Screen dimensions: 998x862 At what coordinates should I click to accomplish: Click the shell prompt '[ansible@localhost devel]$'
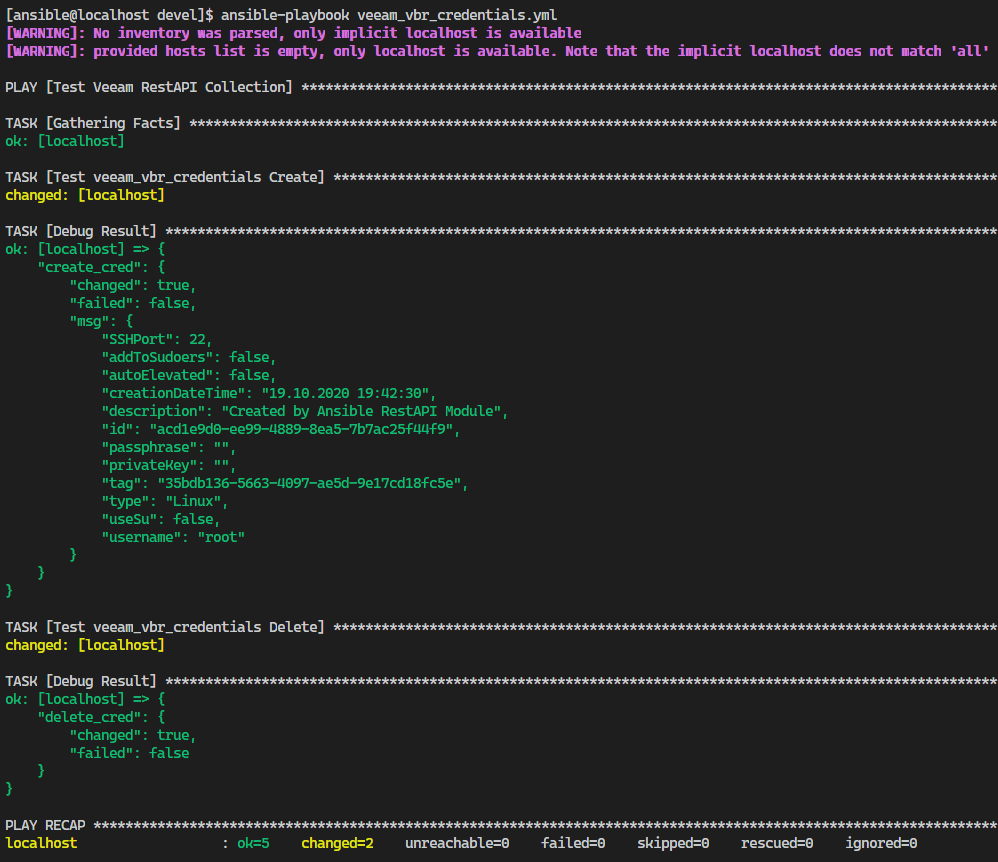pos(109,15)
